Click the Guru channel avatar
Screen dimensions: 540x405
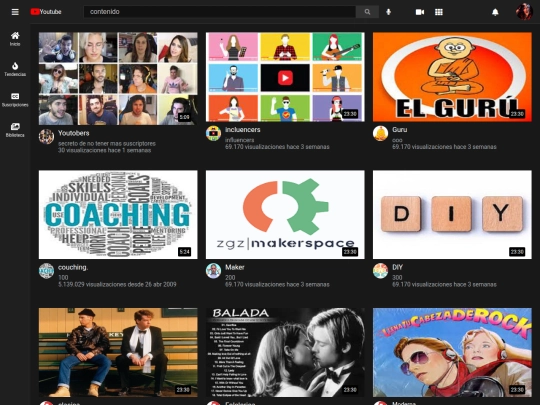(381, 133)
